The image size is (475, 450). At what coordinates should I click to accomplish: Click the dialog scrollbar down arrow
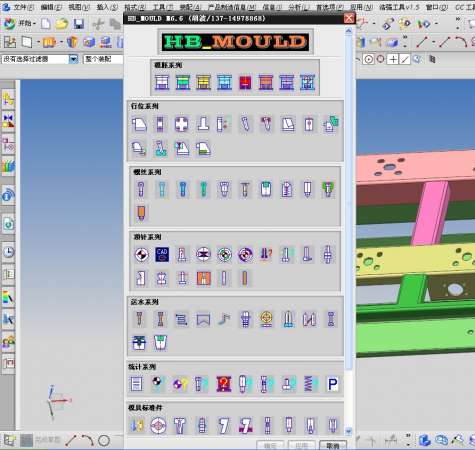(x=349, y=432)
